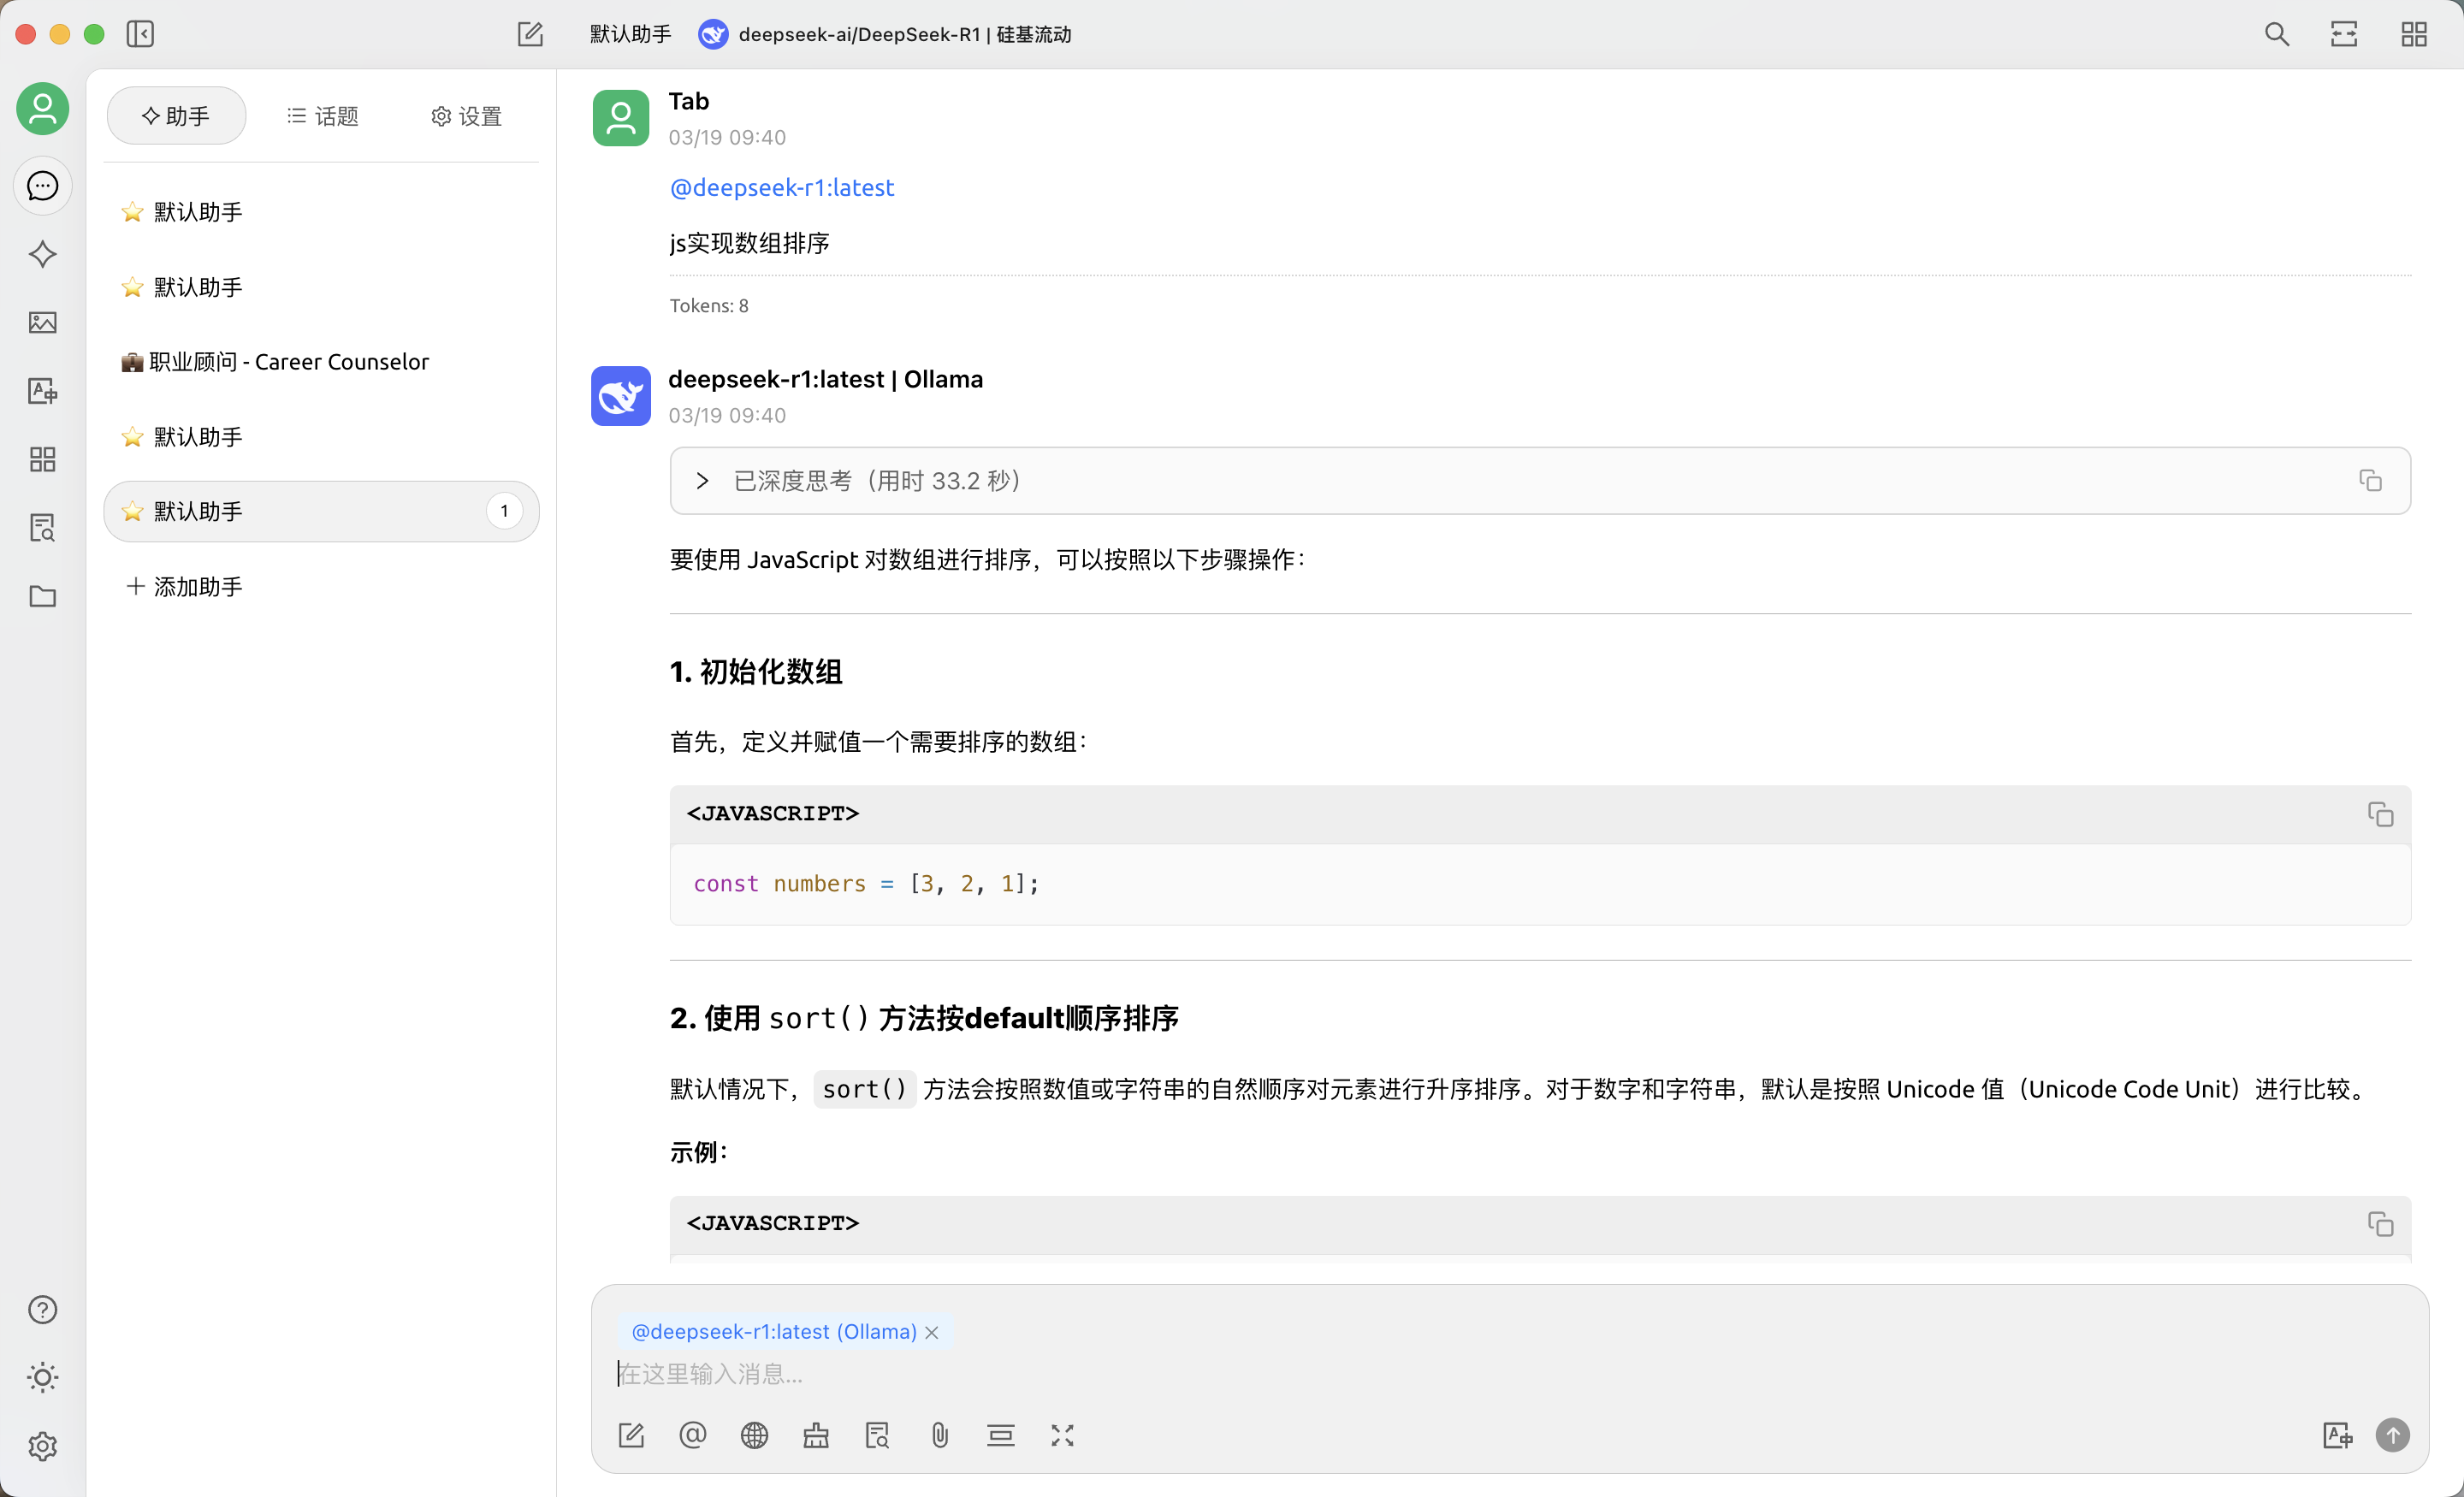Viewport: 2464px width, 1497px height.
Task: Click the knowledge base icon in the input toolbar
Action: coord(877,1436)
